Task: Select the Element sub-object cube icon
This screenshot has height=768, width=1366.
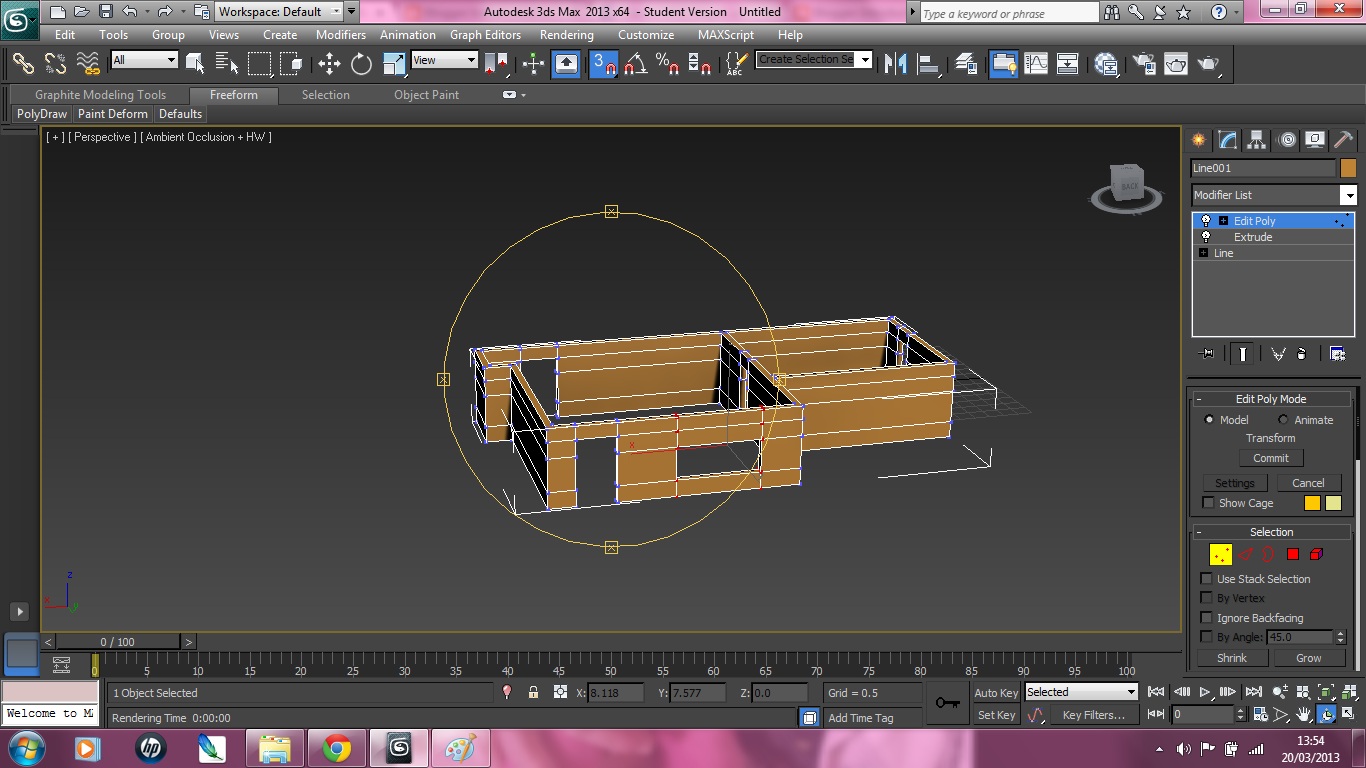Action: (1315, 554)
